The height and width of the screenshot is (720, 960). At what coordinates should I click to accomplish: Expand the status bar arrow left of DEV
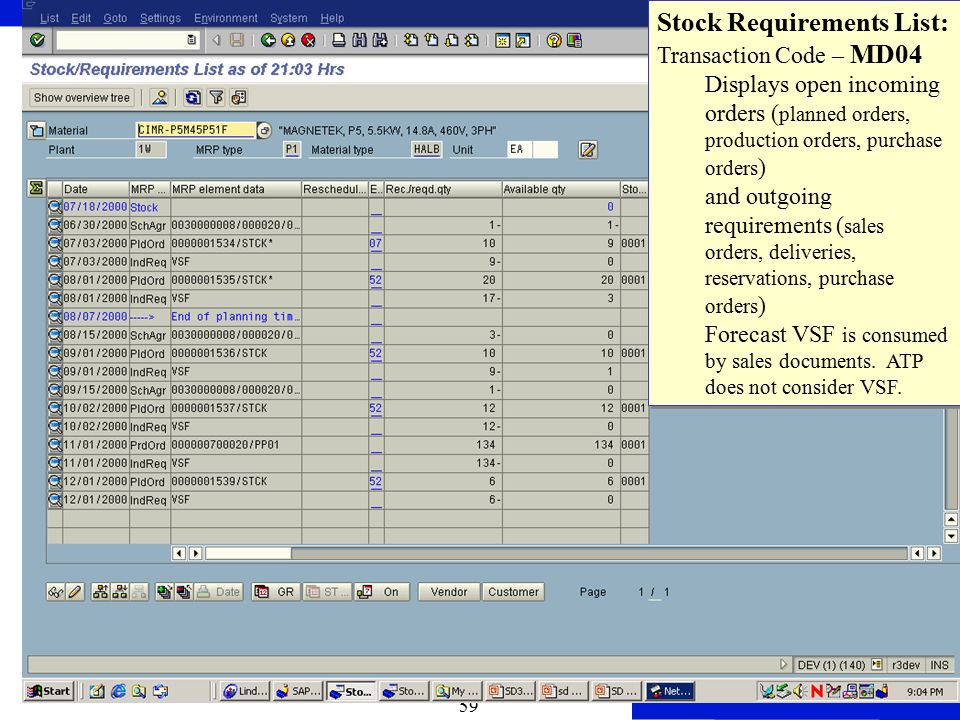783,664
